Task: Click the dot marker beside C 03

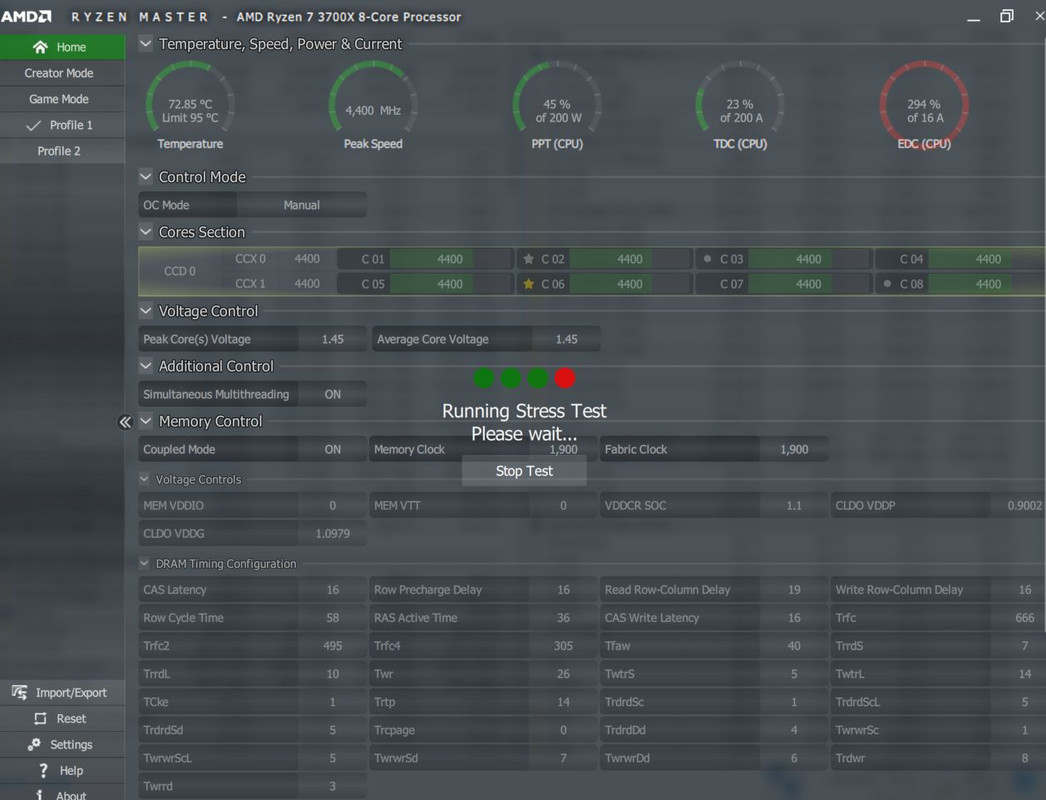Action: [707, 258]
